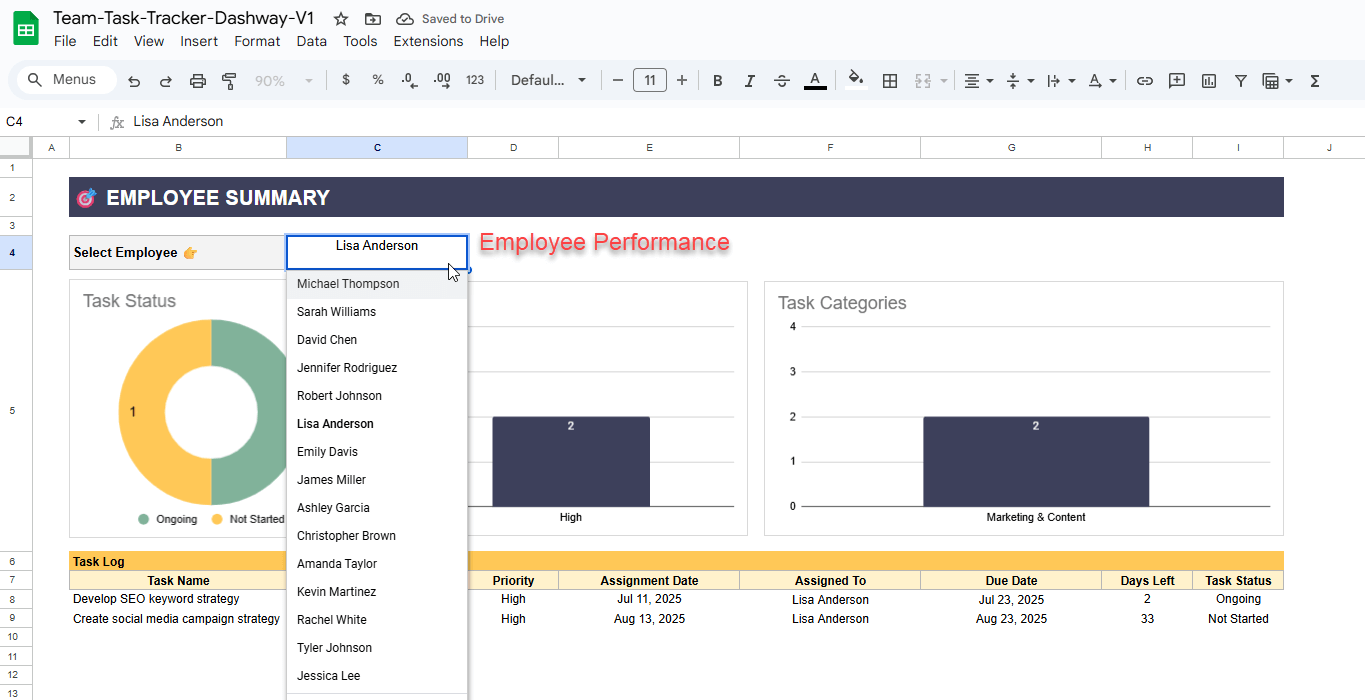Screen dimensions: 1365x700
Task: Click the Insert comment icon
Action: [1177, 80]
